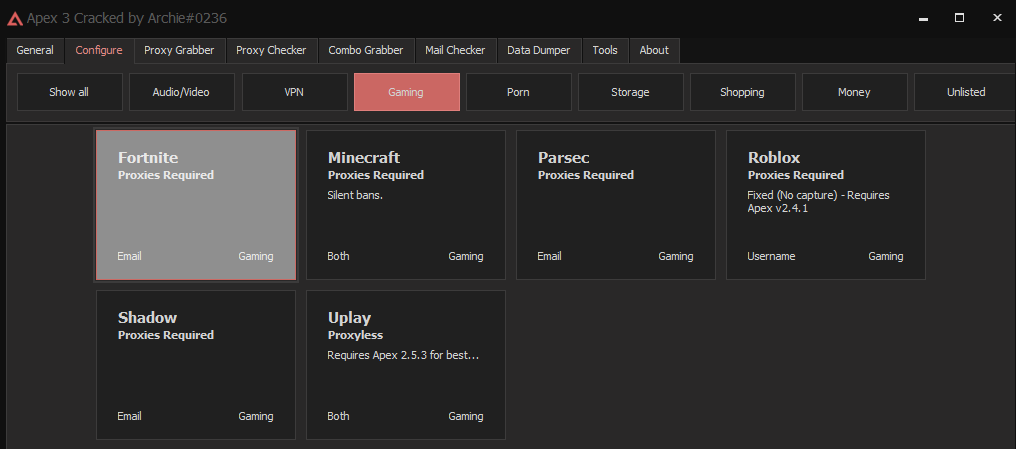Select the Parsec card
Screen dimensions: 1016x449
(x=616, y=205)
